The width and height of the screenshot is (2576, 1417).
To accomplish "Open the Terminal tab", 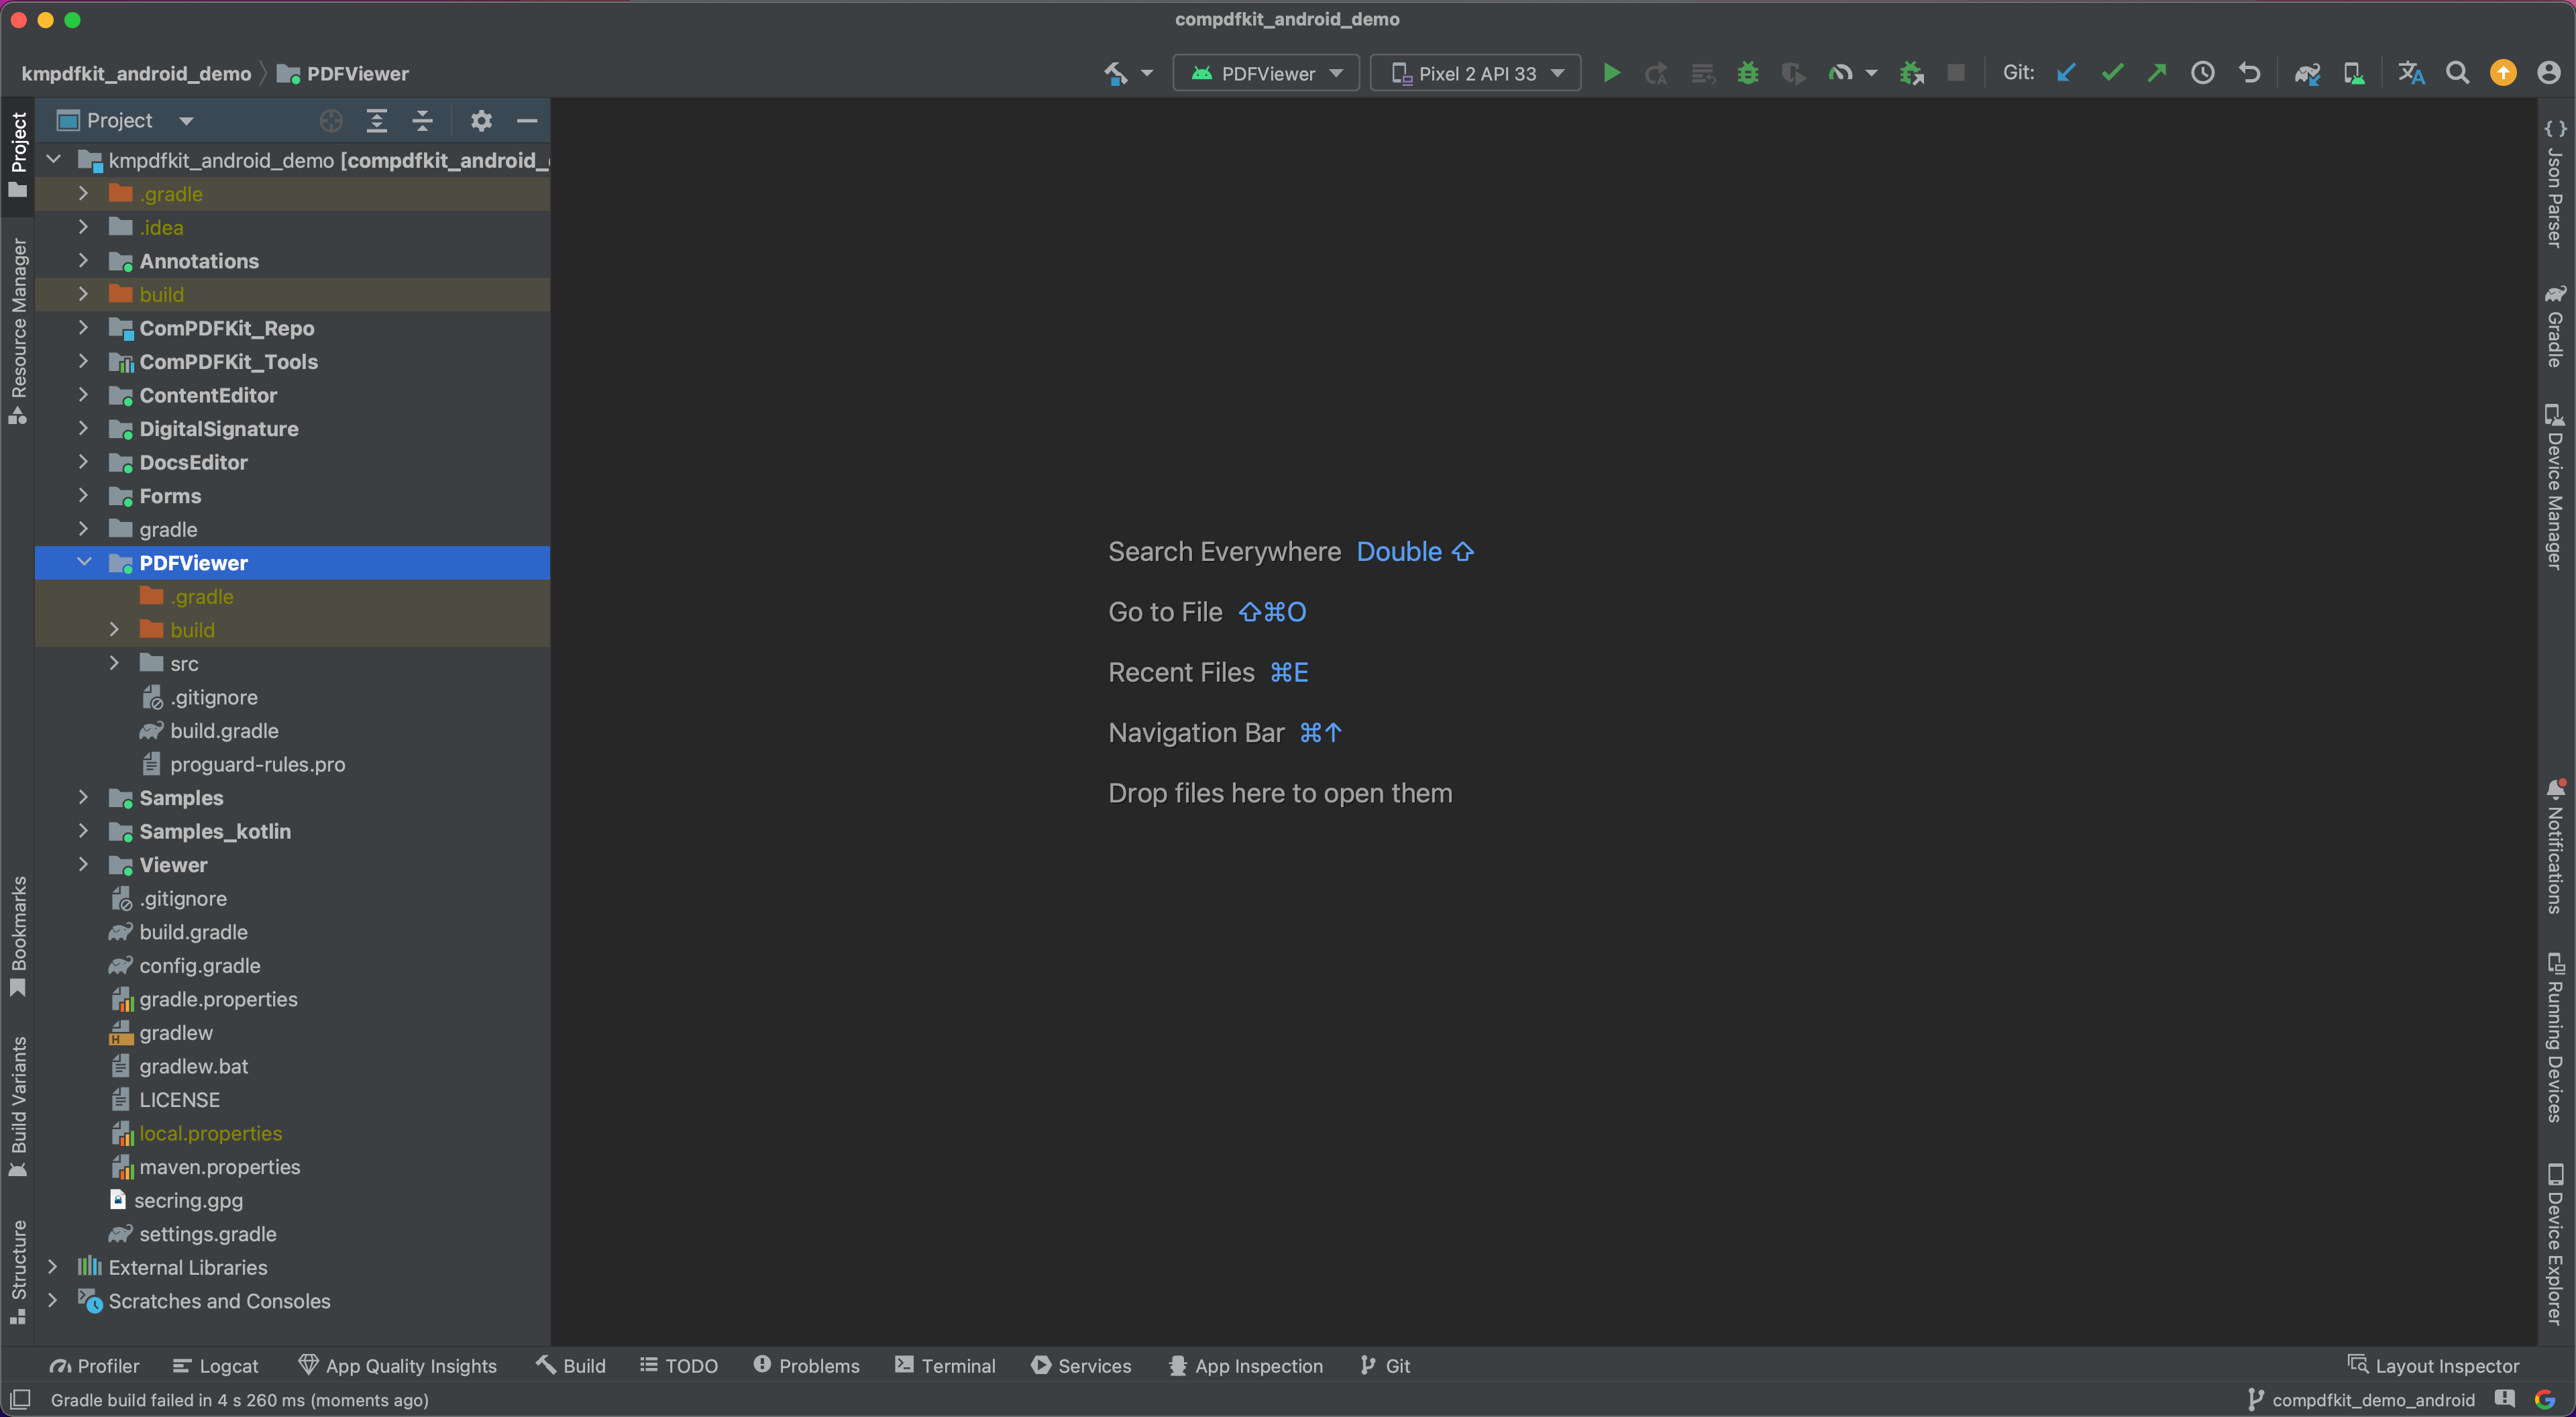I will pyautogui.click(x=946, y=1365).
